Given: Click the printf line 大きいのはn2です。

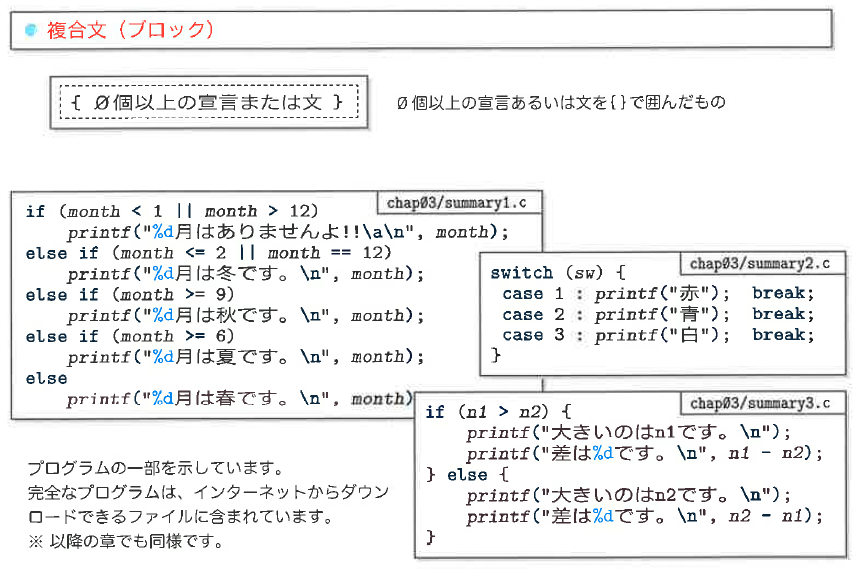Looking at the screenshot, I should pos(629,495).
